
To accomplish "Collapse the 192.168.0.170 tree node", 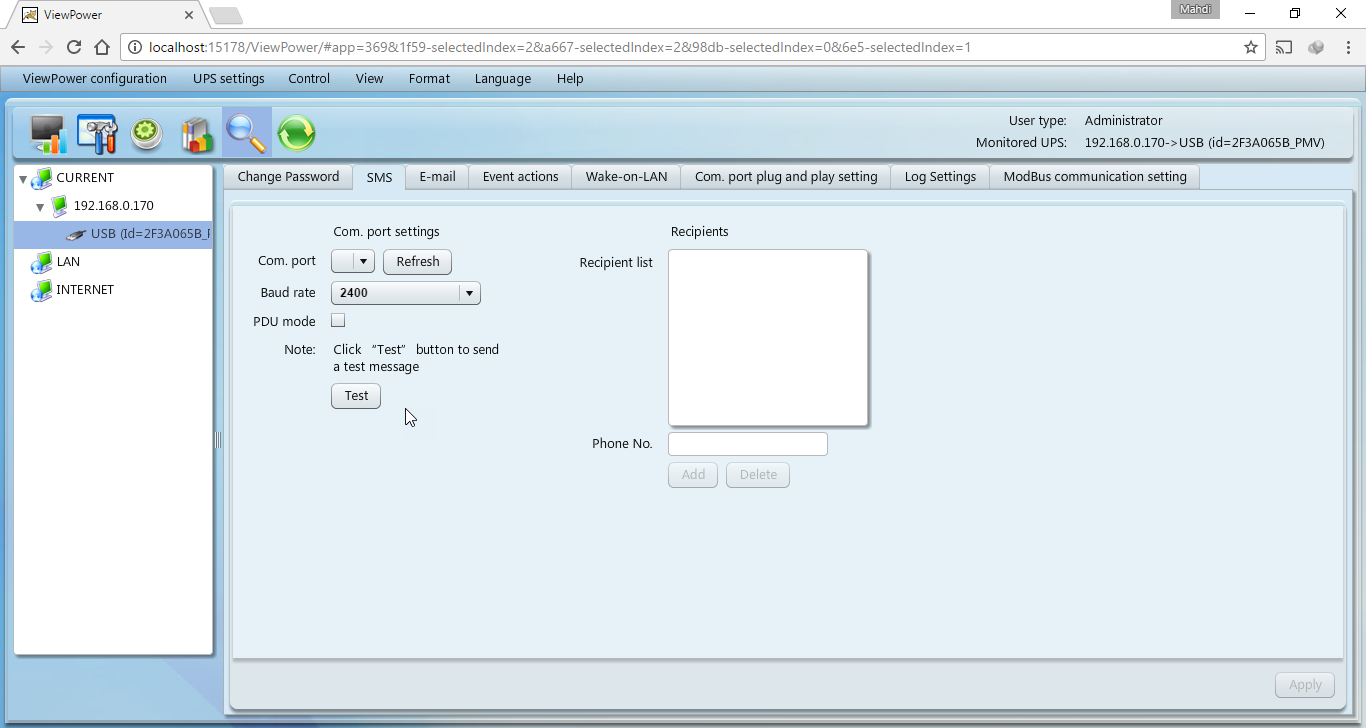I will click(x=40, y=206).
